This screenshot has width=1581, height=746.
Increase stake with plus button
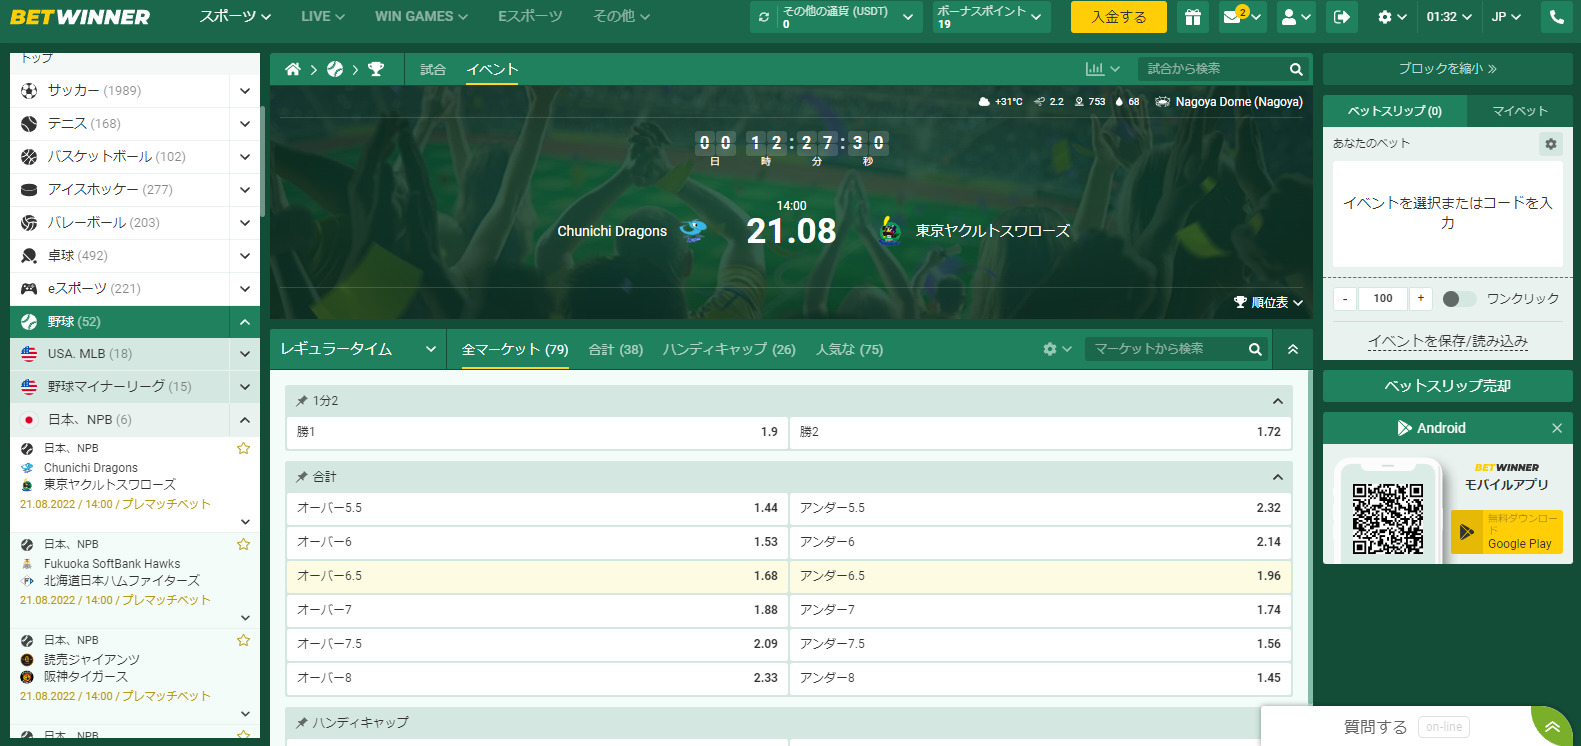click(x=1420, y=299)
